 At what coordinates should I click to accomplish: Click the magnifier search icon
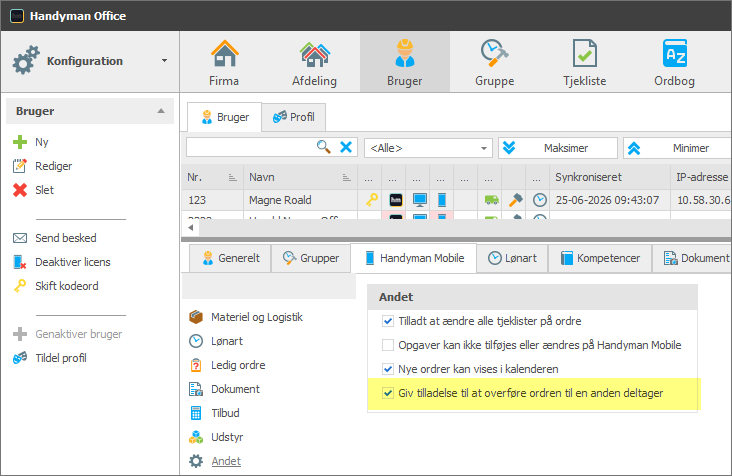click(x=324, y=147)
